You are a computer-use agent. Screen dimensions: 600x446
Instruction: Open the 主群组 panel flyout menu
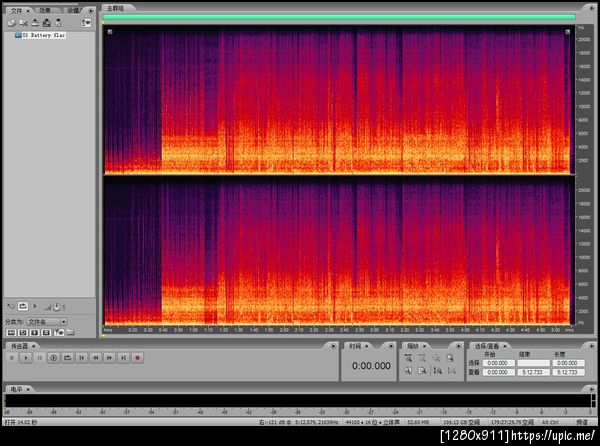click(590, 8)
